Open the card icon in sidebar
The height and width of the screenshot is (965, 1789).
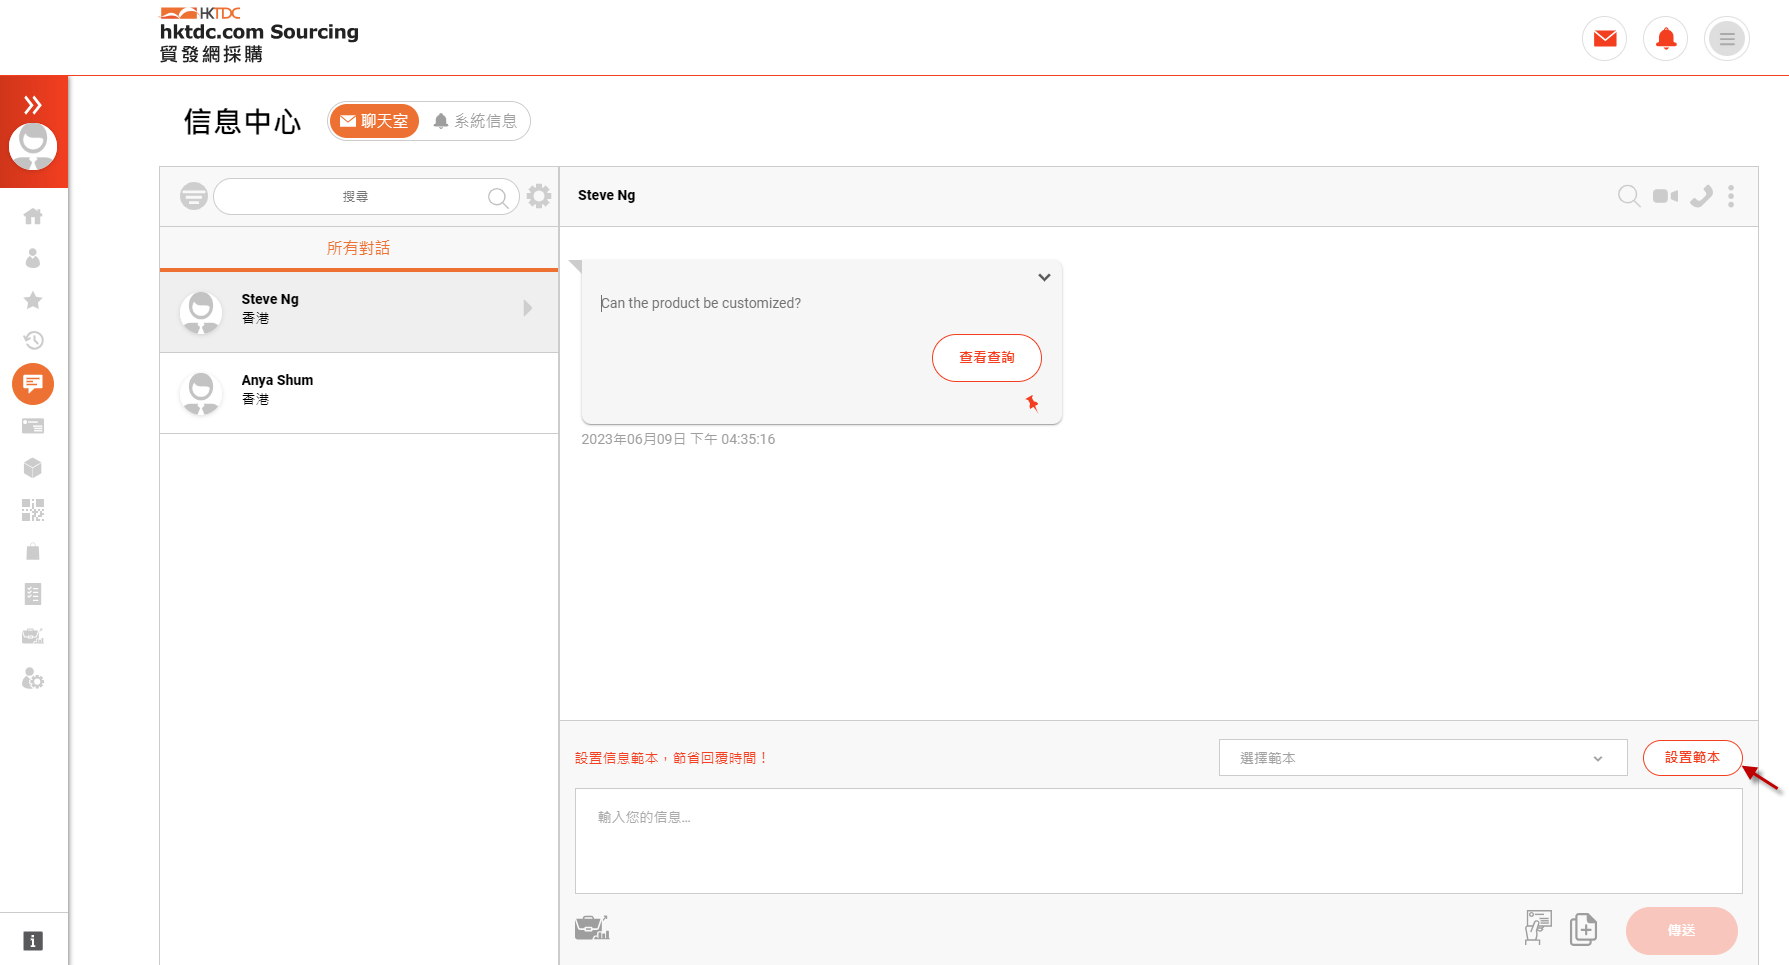tap(33, 426)
